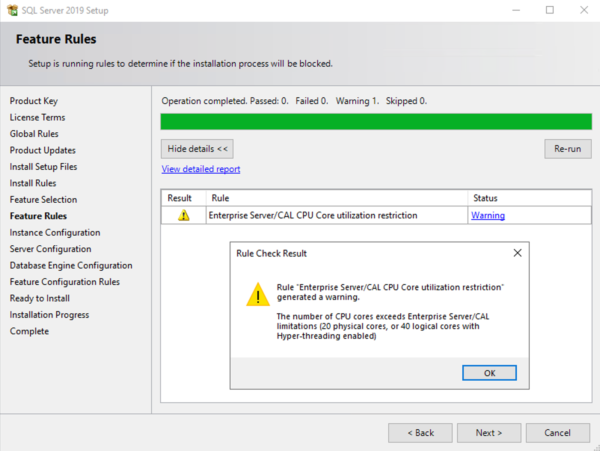The image size is (600, 451).
Task: Click the green progress bar
Action: (x=375, y=122)
